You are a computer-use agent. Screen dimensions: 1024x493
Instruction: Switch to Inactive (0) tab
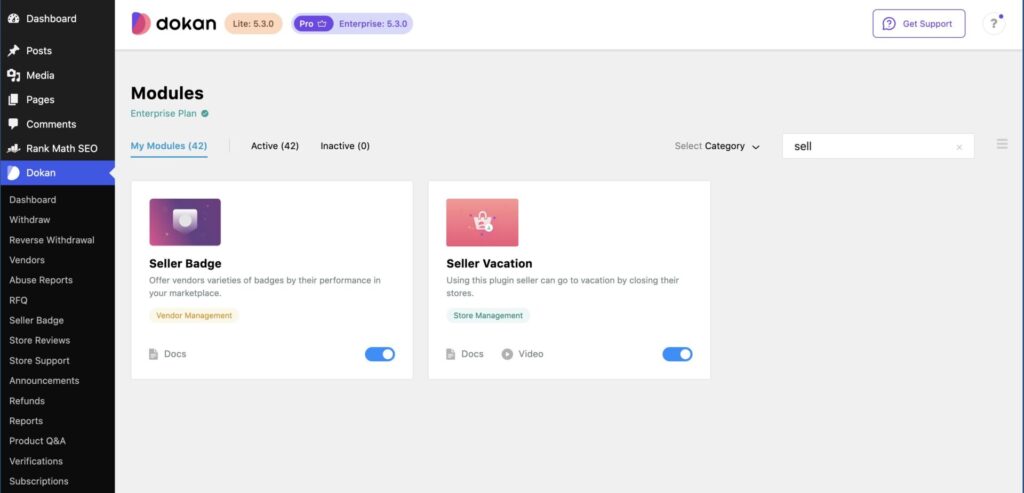[345, 146]
